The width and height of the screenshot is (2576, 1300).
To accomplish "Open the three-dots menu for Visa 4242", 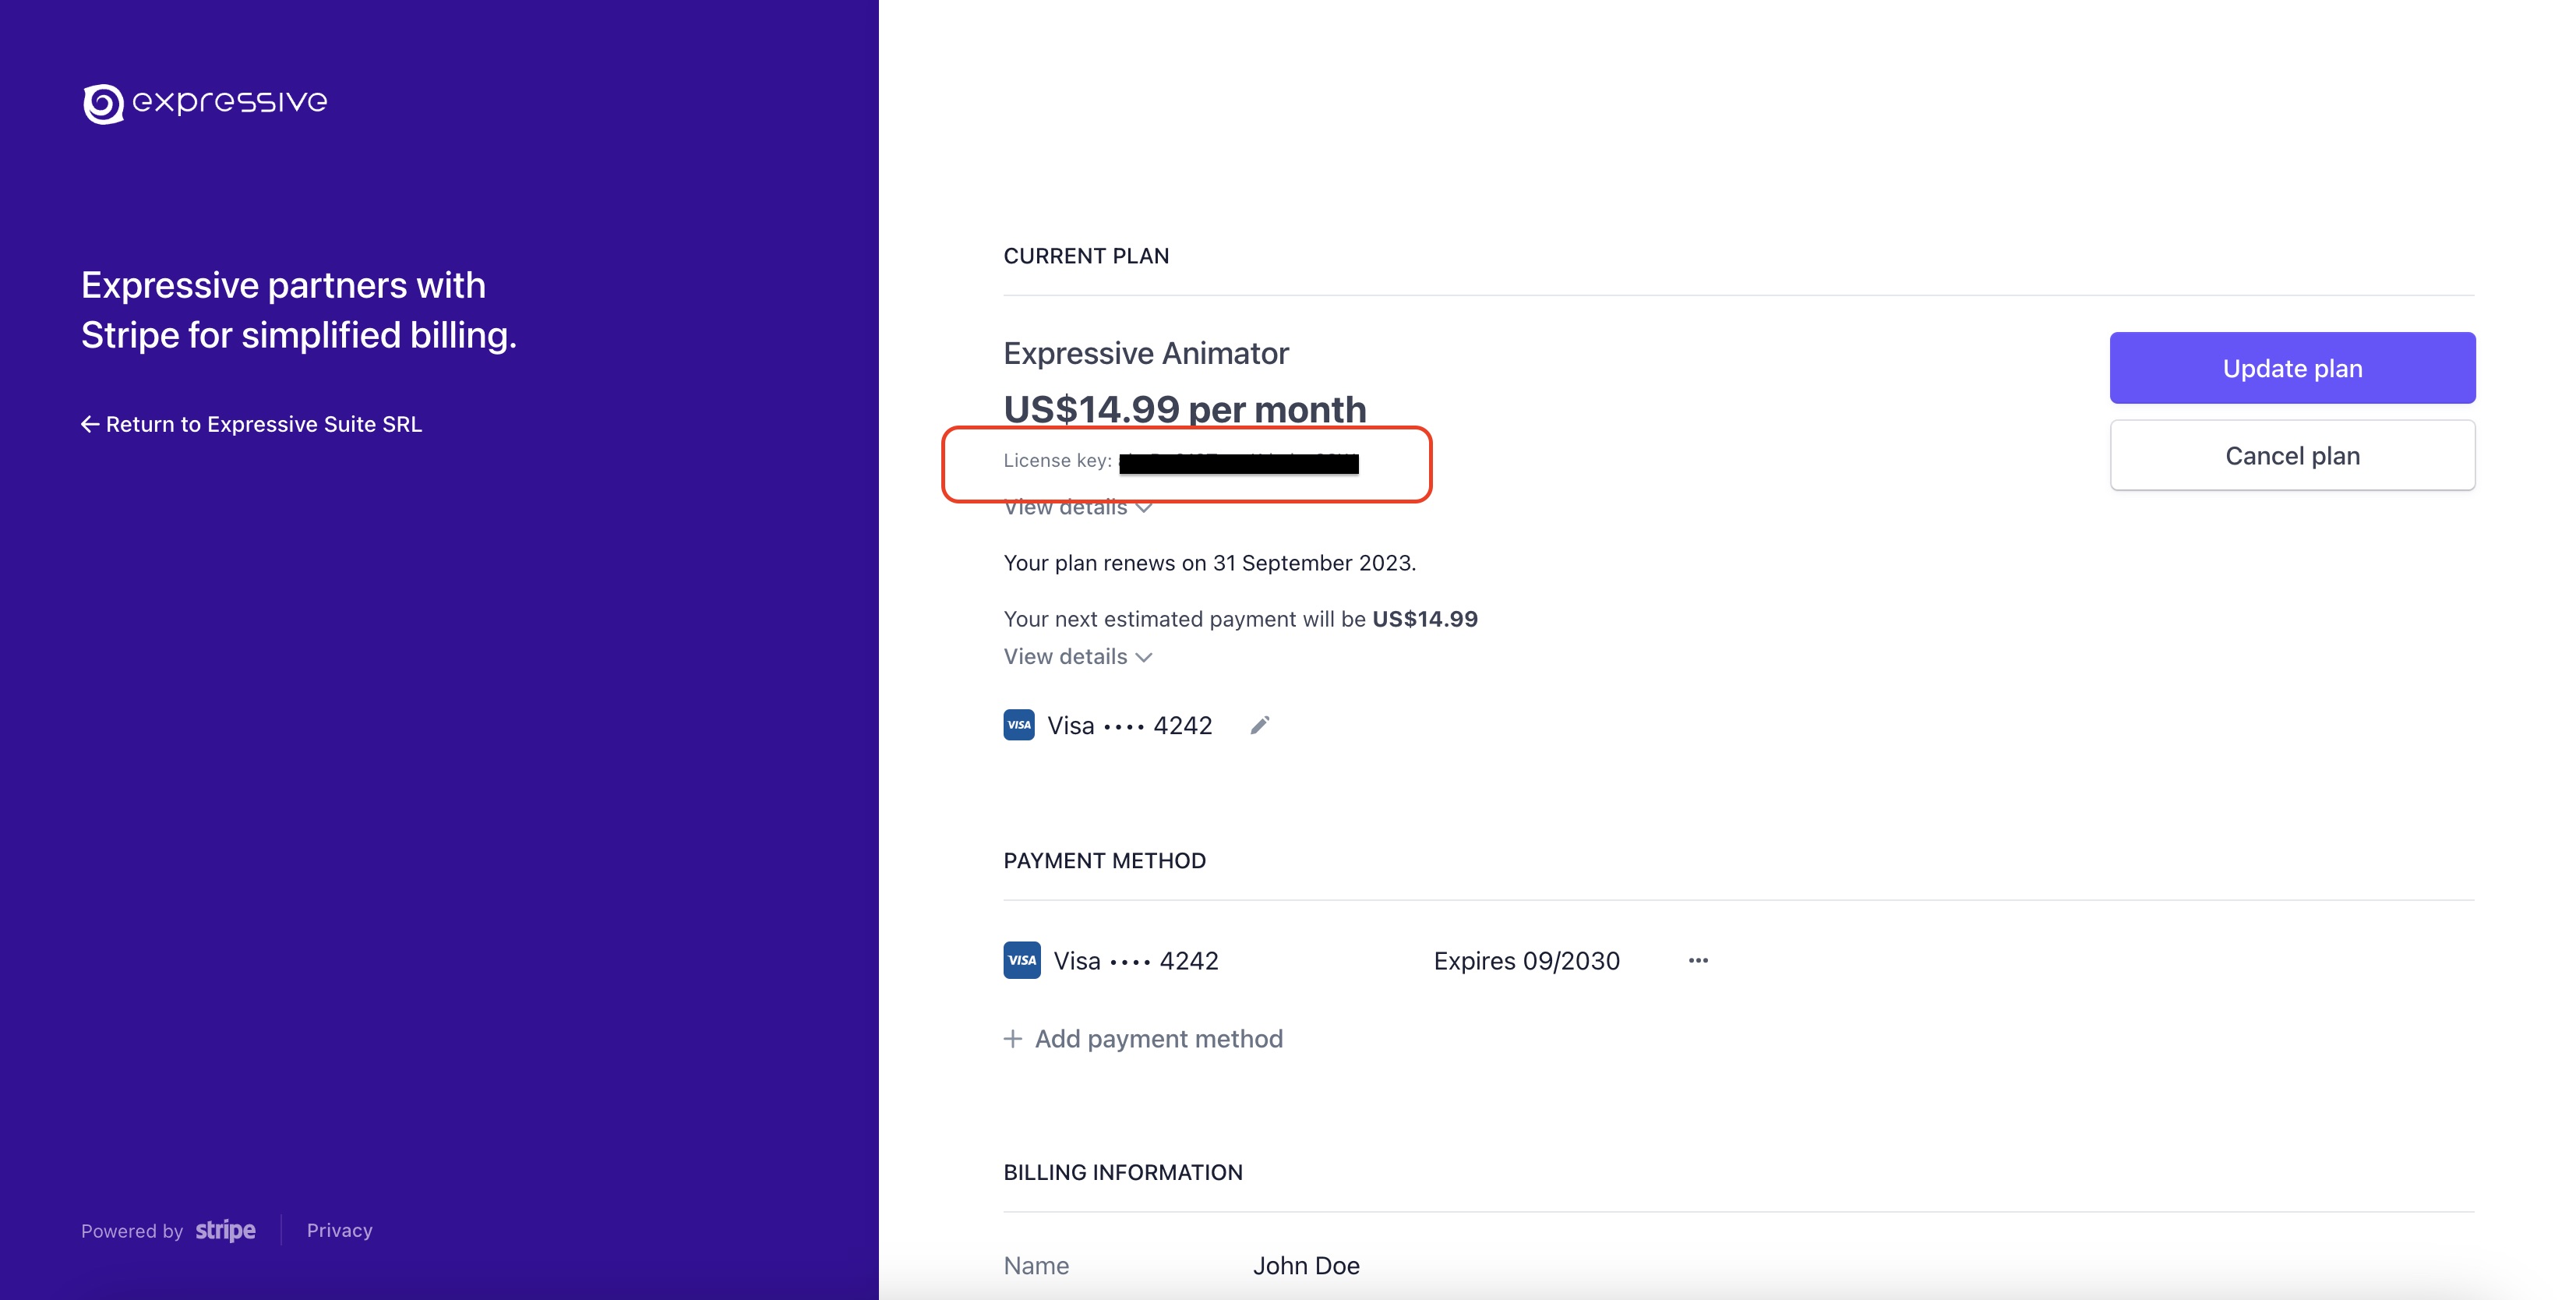I will pos(1698,960).
